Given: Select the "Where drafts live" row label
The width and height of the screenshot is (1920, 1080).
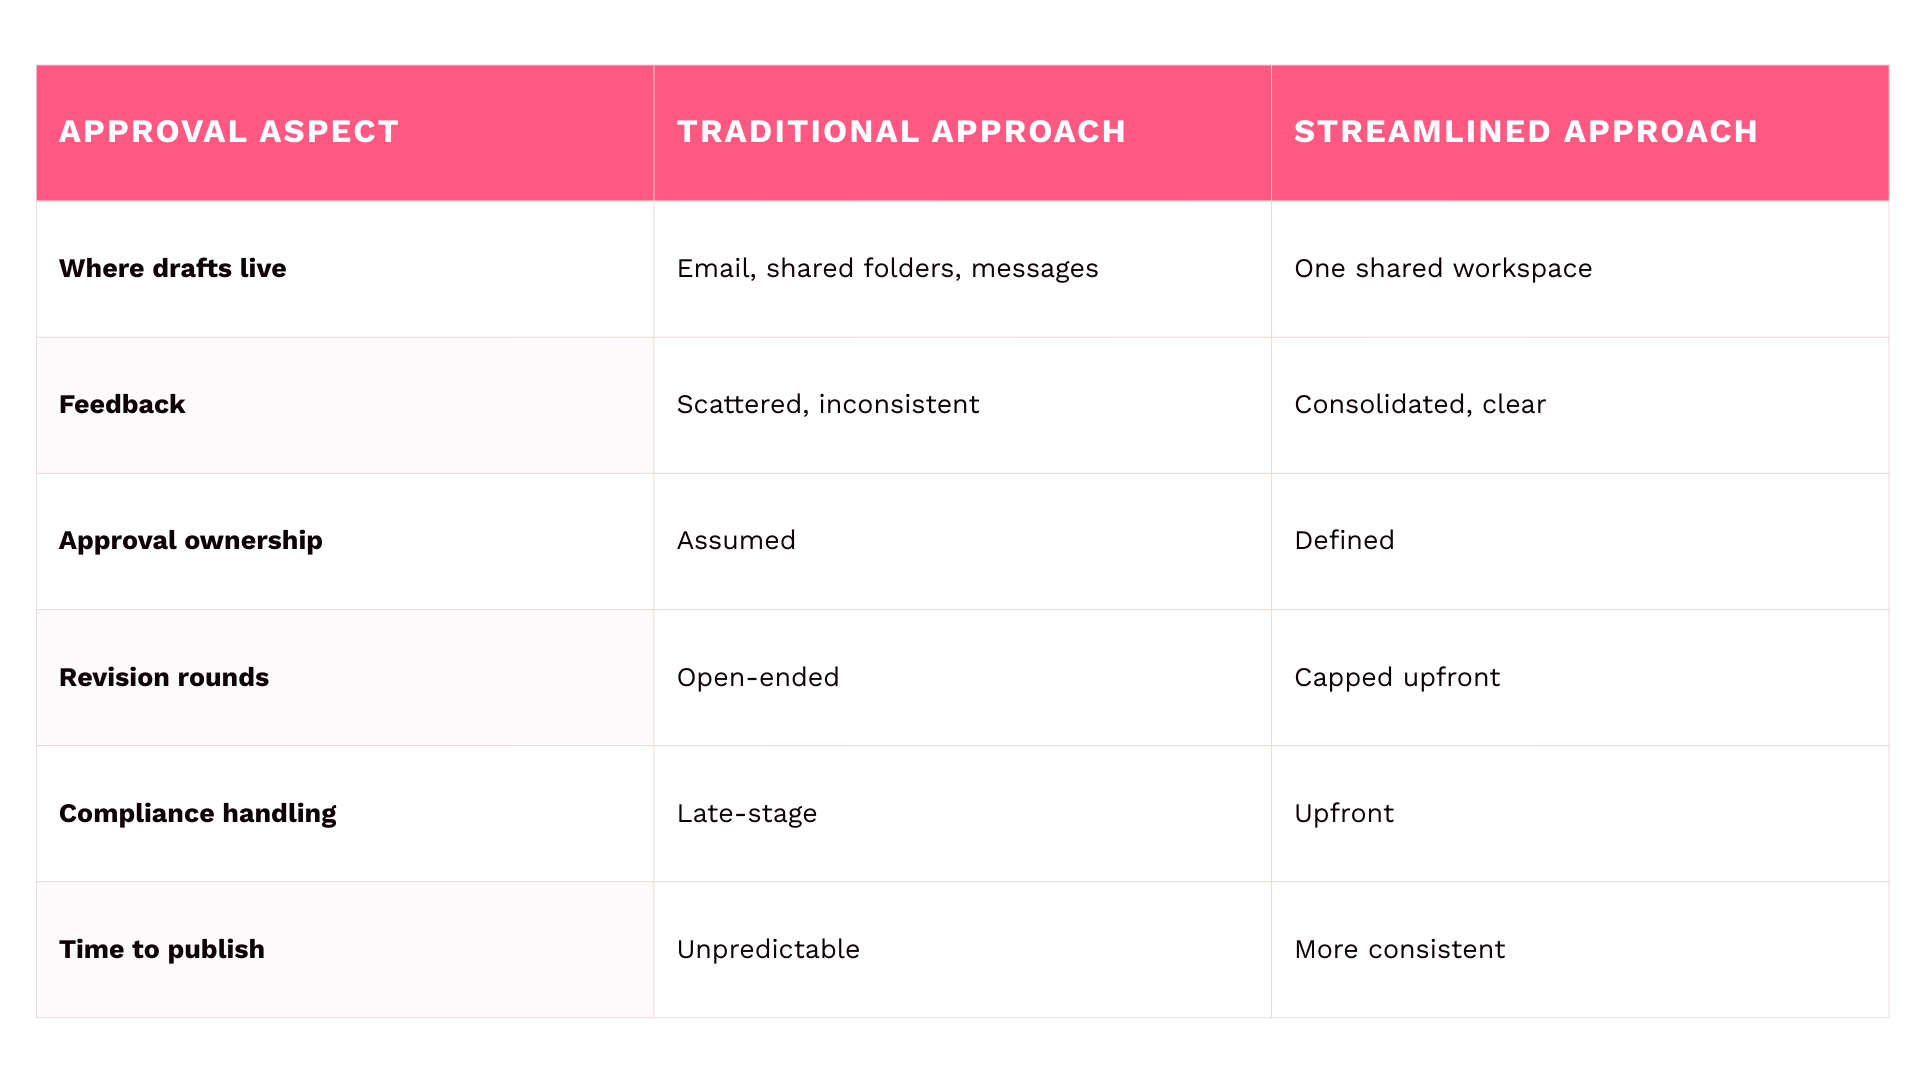Looking at the screenshot, I should click(x=173, y=268).
